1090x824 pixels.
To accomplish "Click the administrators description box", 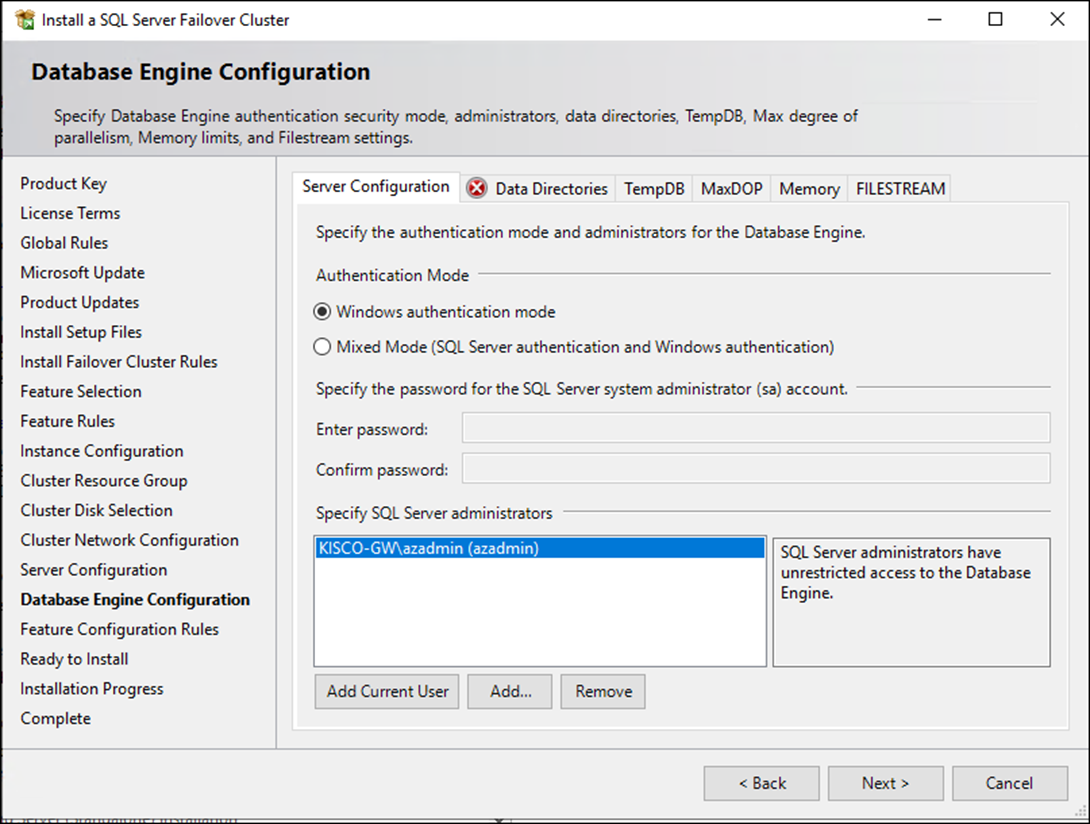I will click(911, 602).
